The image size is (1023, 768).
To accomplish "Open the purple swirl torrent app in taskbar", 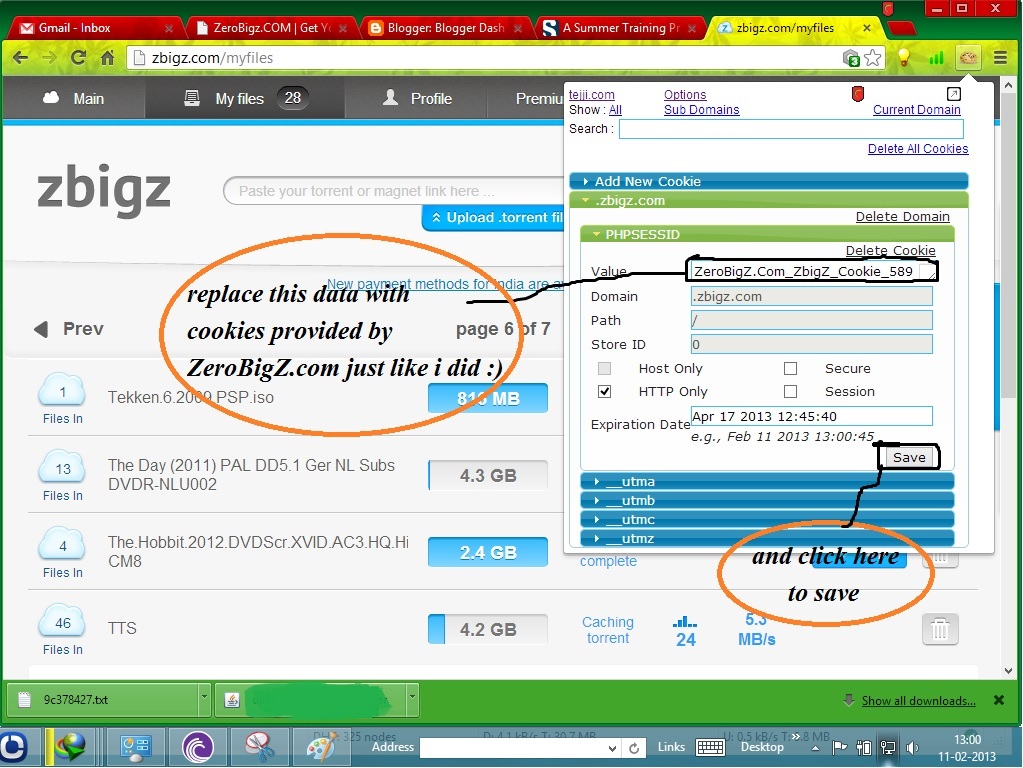I will [x=198, y=746].
